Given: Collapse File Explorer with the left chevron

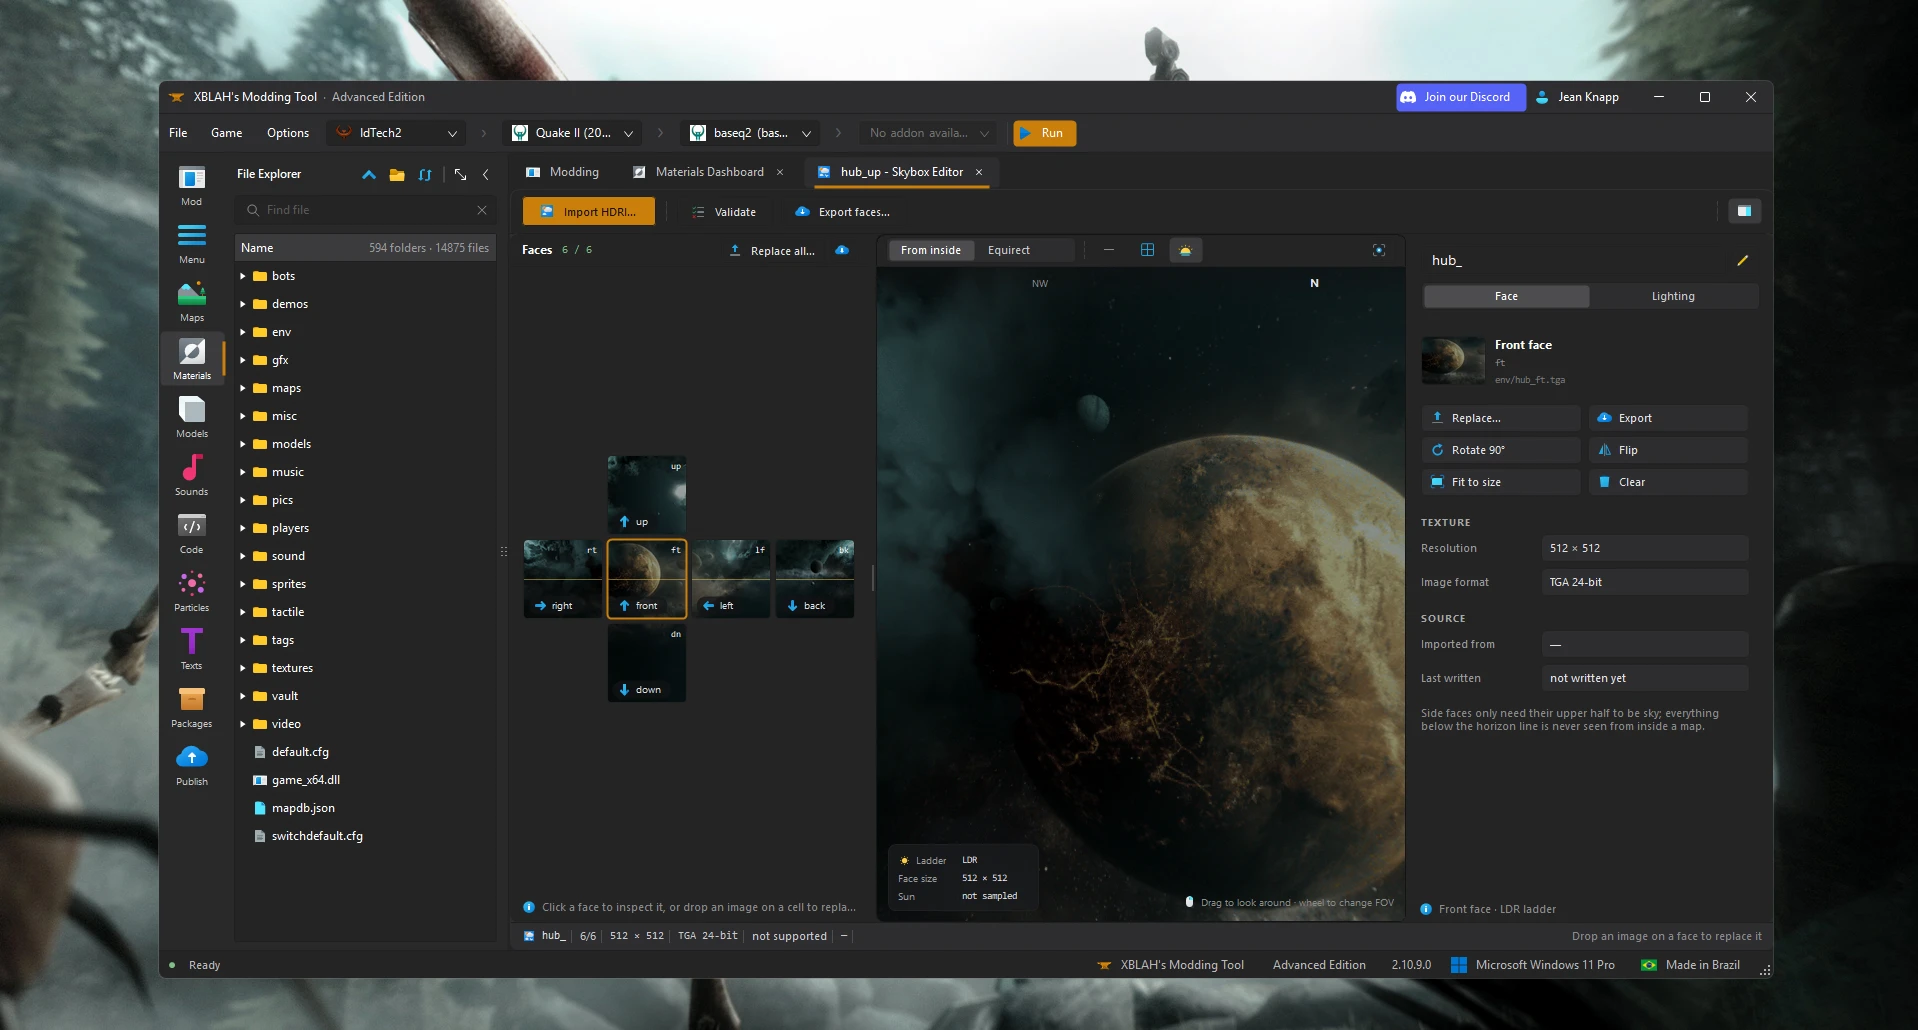Looking at the screenshot, I should point(486,174).
